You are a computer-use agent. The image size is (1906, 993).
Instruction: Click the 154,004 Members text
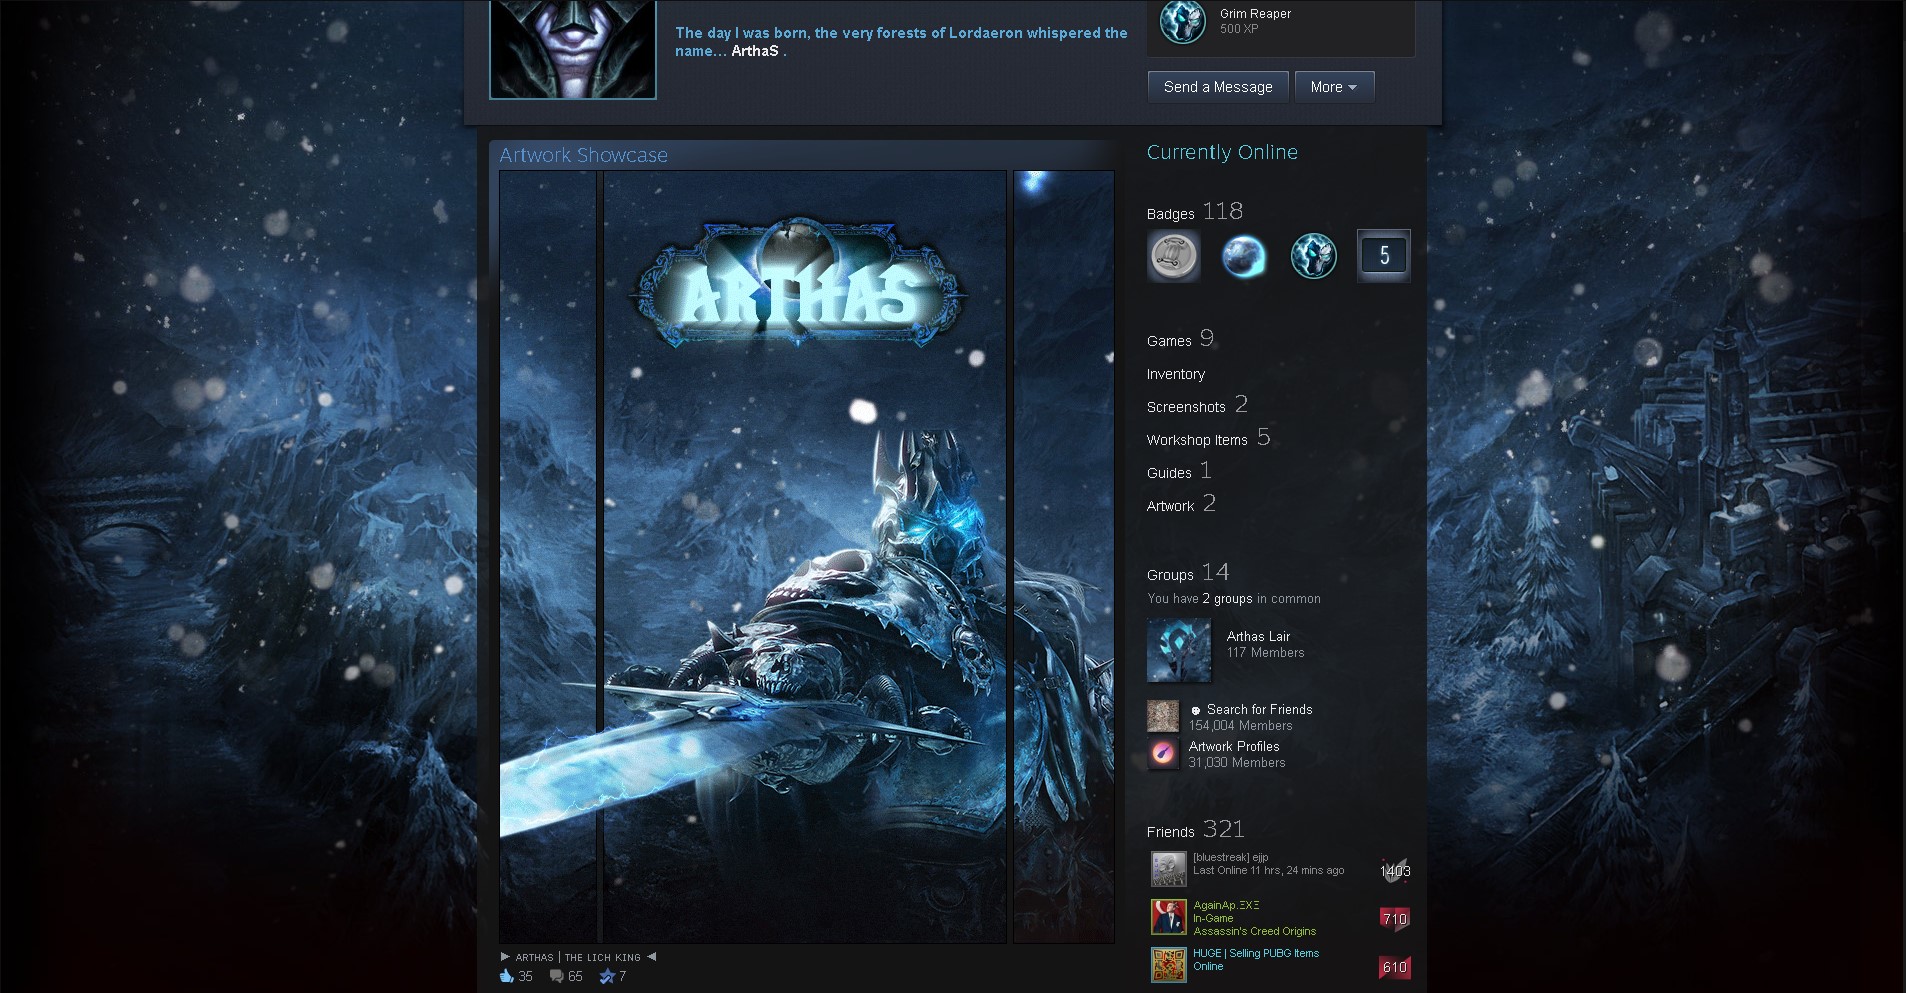(x=1241, y=726)
